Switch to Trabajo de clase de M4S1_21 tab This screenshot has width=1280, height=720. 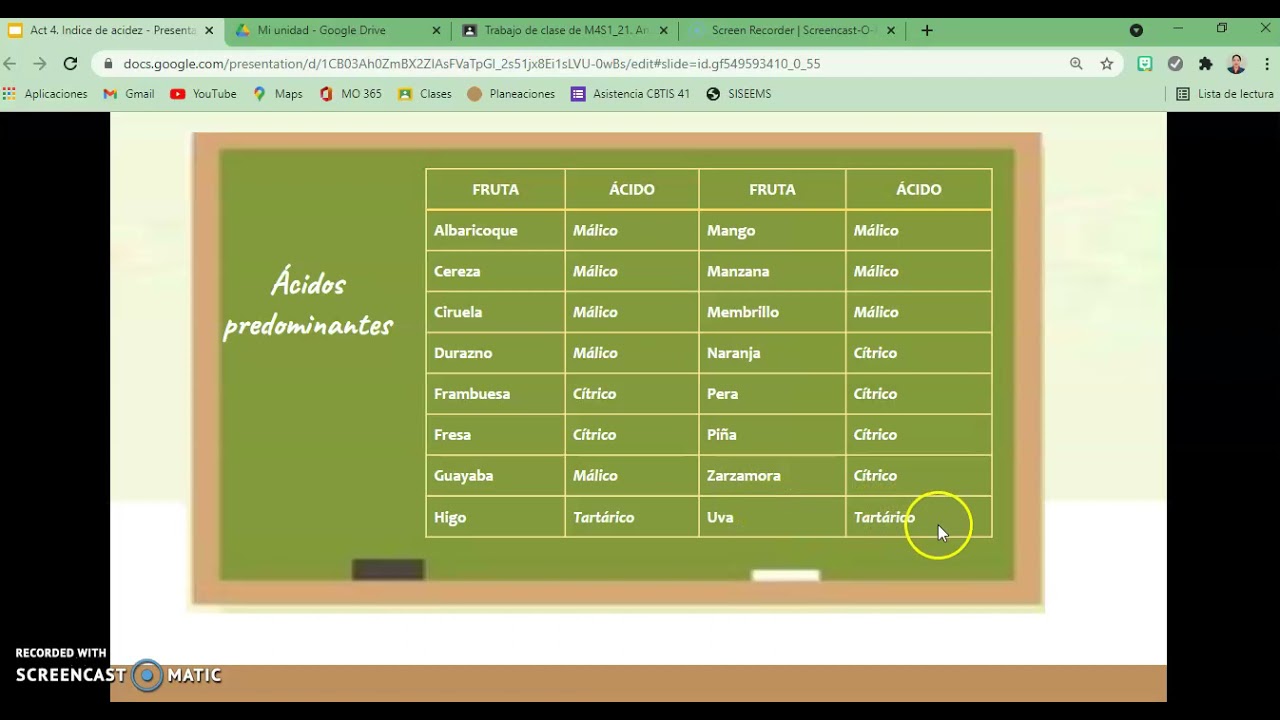[x=565, y=30]
